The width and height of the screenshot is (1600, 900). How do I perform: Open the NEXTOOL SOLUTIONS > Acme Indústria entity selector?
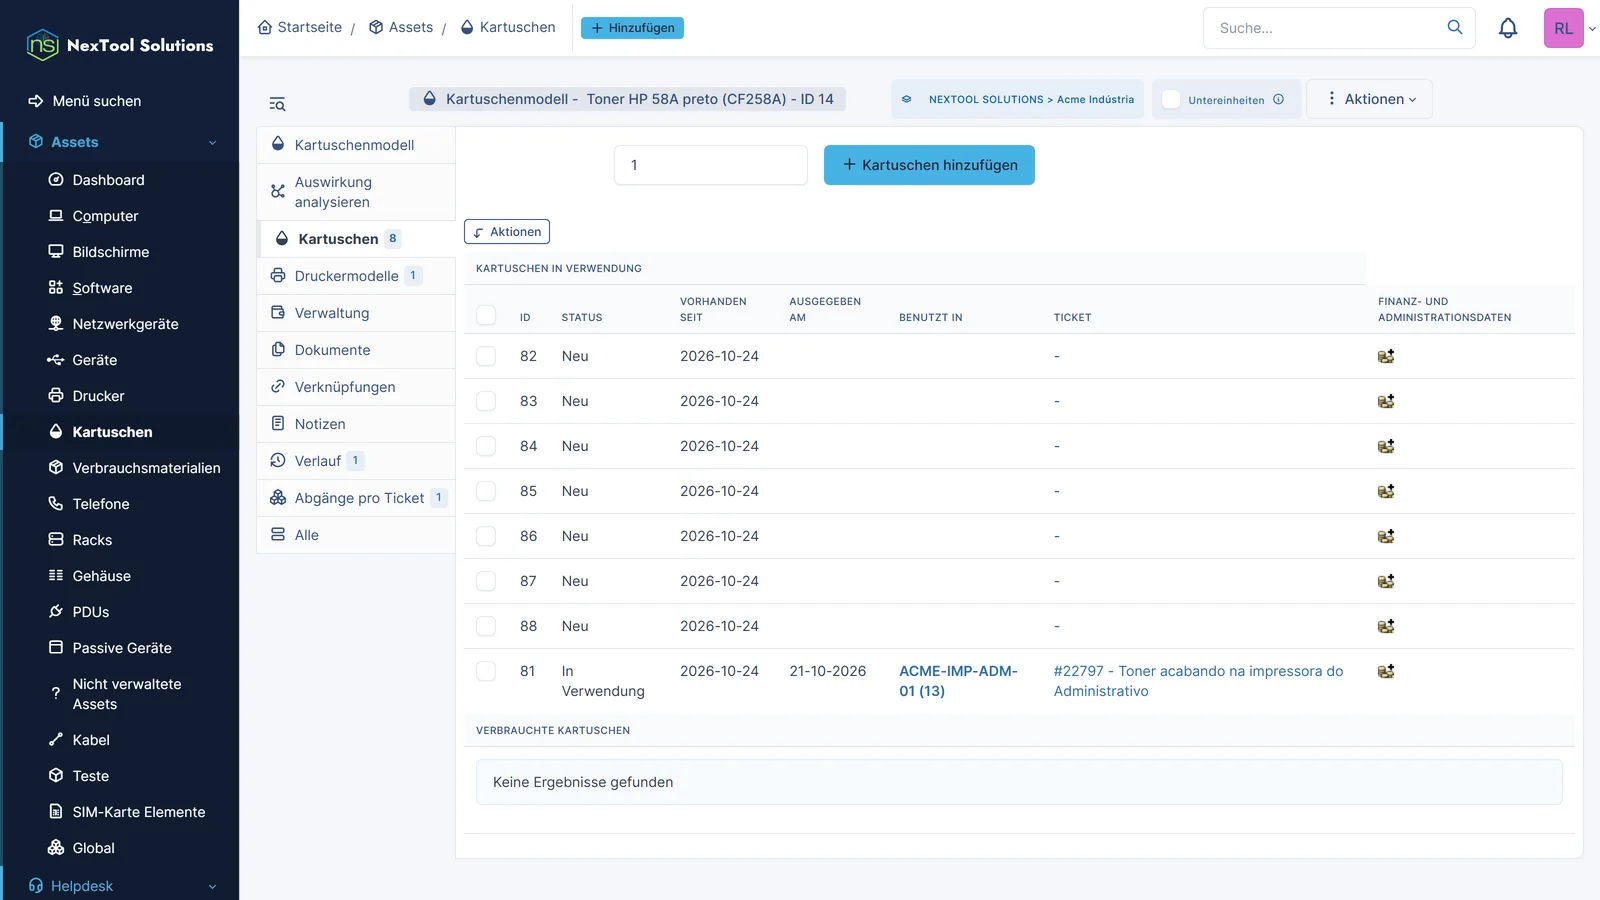coord(1018,99)
